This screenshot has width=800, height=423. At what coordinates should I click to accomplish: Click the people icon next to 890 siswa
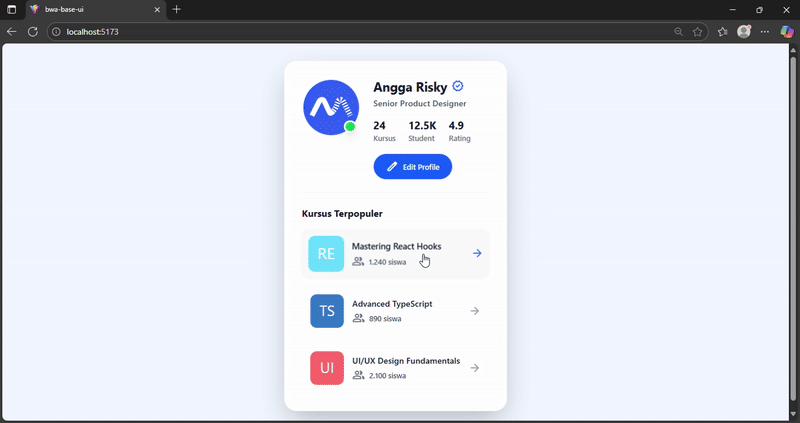point(358,318)
